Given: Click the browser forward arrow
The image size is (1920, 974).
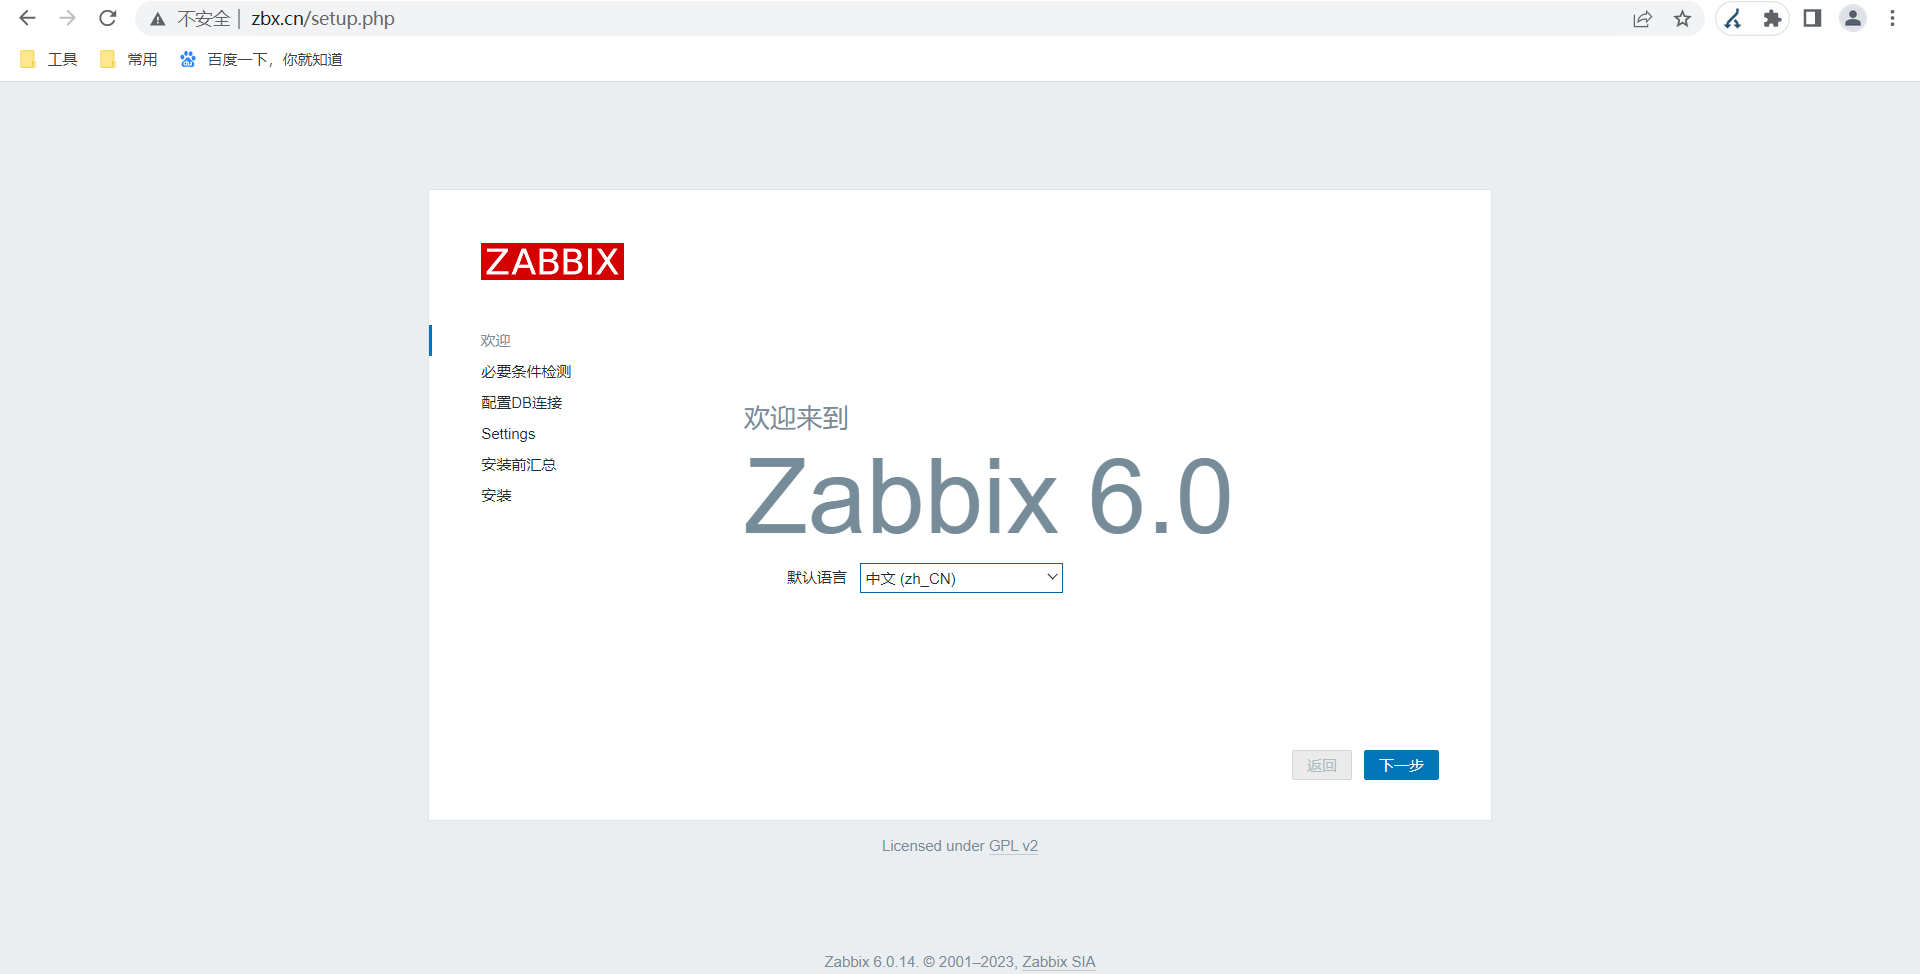Looking at the screenshot, I should click(68, 19).
